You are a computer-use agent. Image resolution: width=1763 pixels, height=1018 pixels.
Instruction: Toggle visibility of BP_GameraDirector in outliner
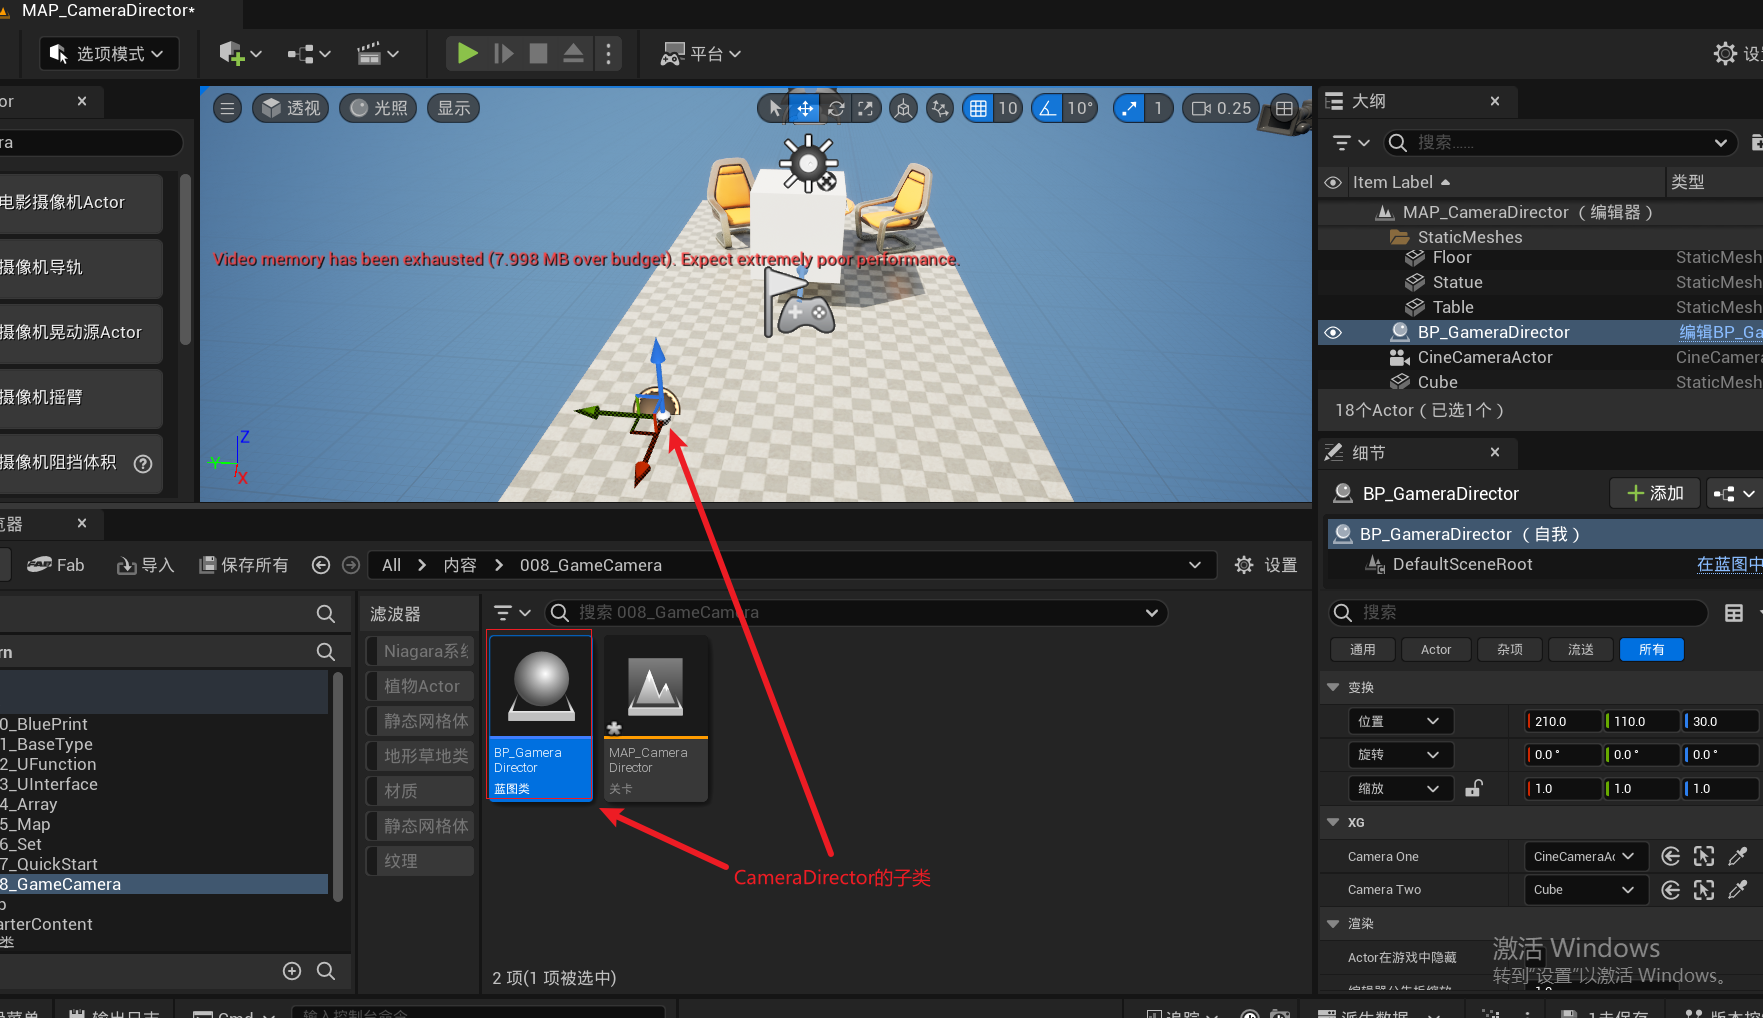(x=1333, y=332)
